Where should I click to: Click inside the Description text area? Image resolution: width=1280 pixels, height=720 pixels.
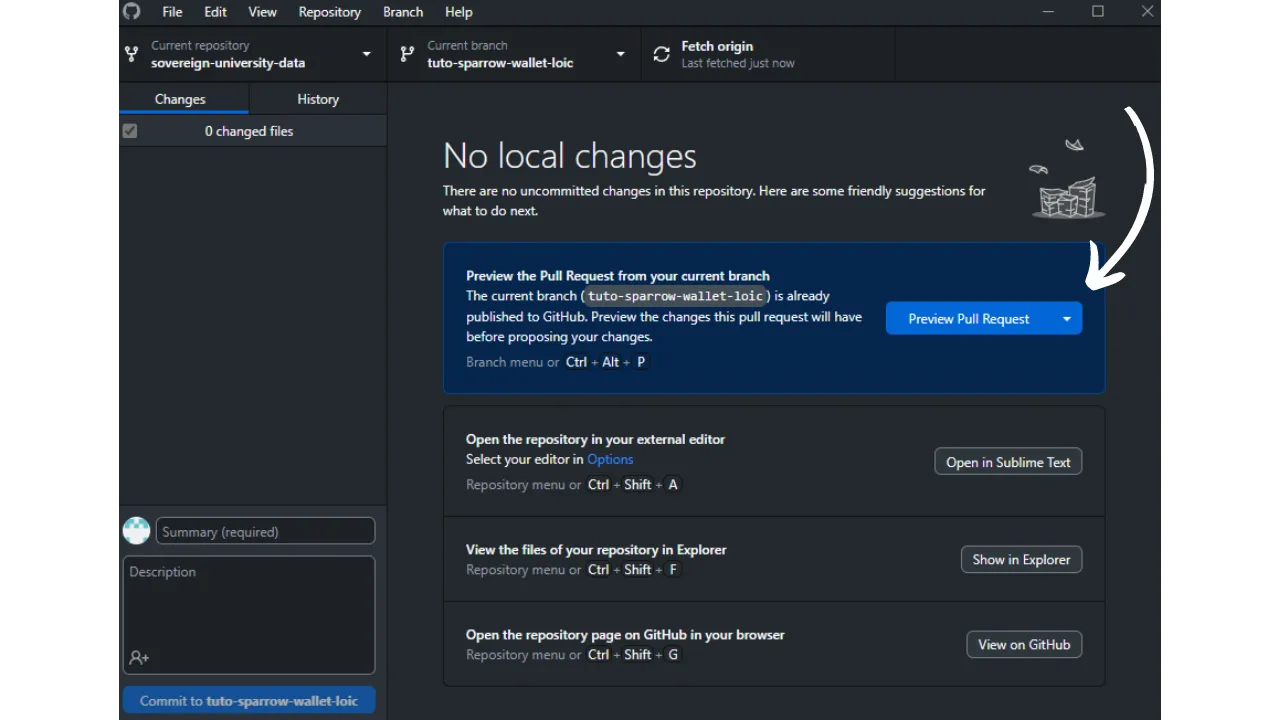[249, 605]
